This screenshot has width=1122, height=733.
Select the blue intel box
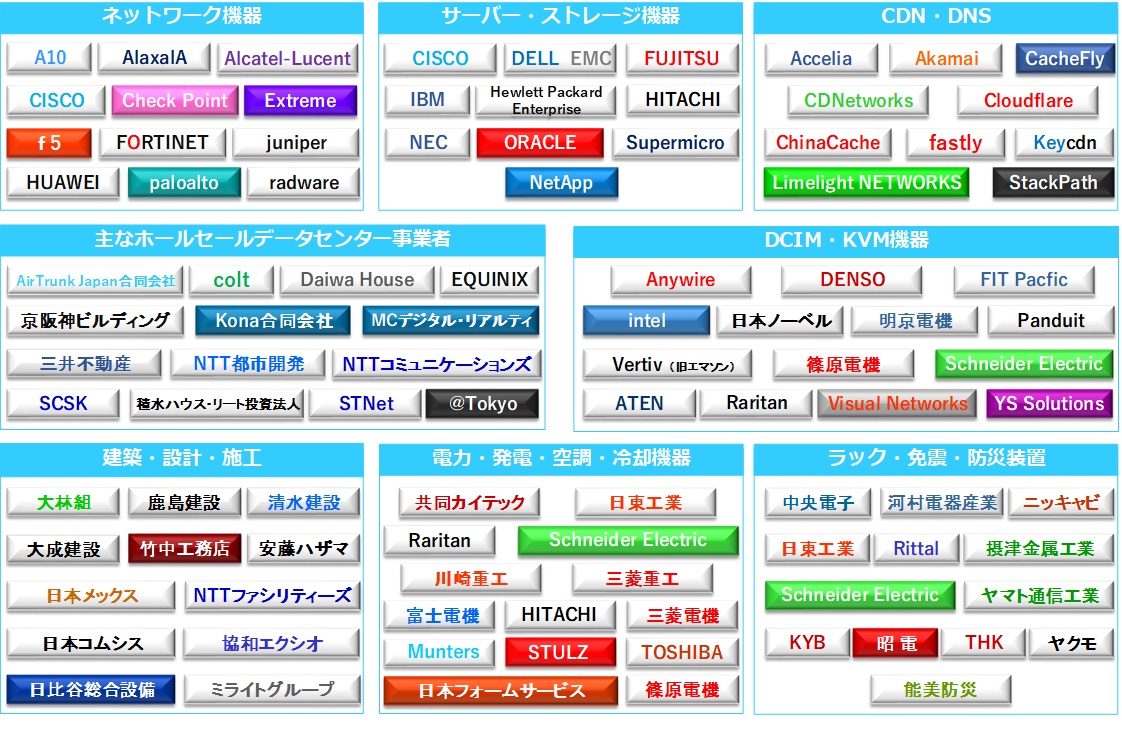click(x=646, y=321)
